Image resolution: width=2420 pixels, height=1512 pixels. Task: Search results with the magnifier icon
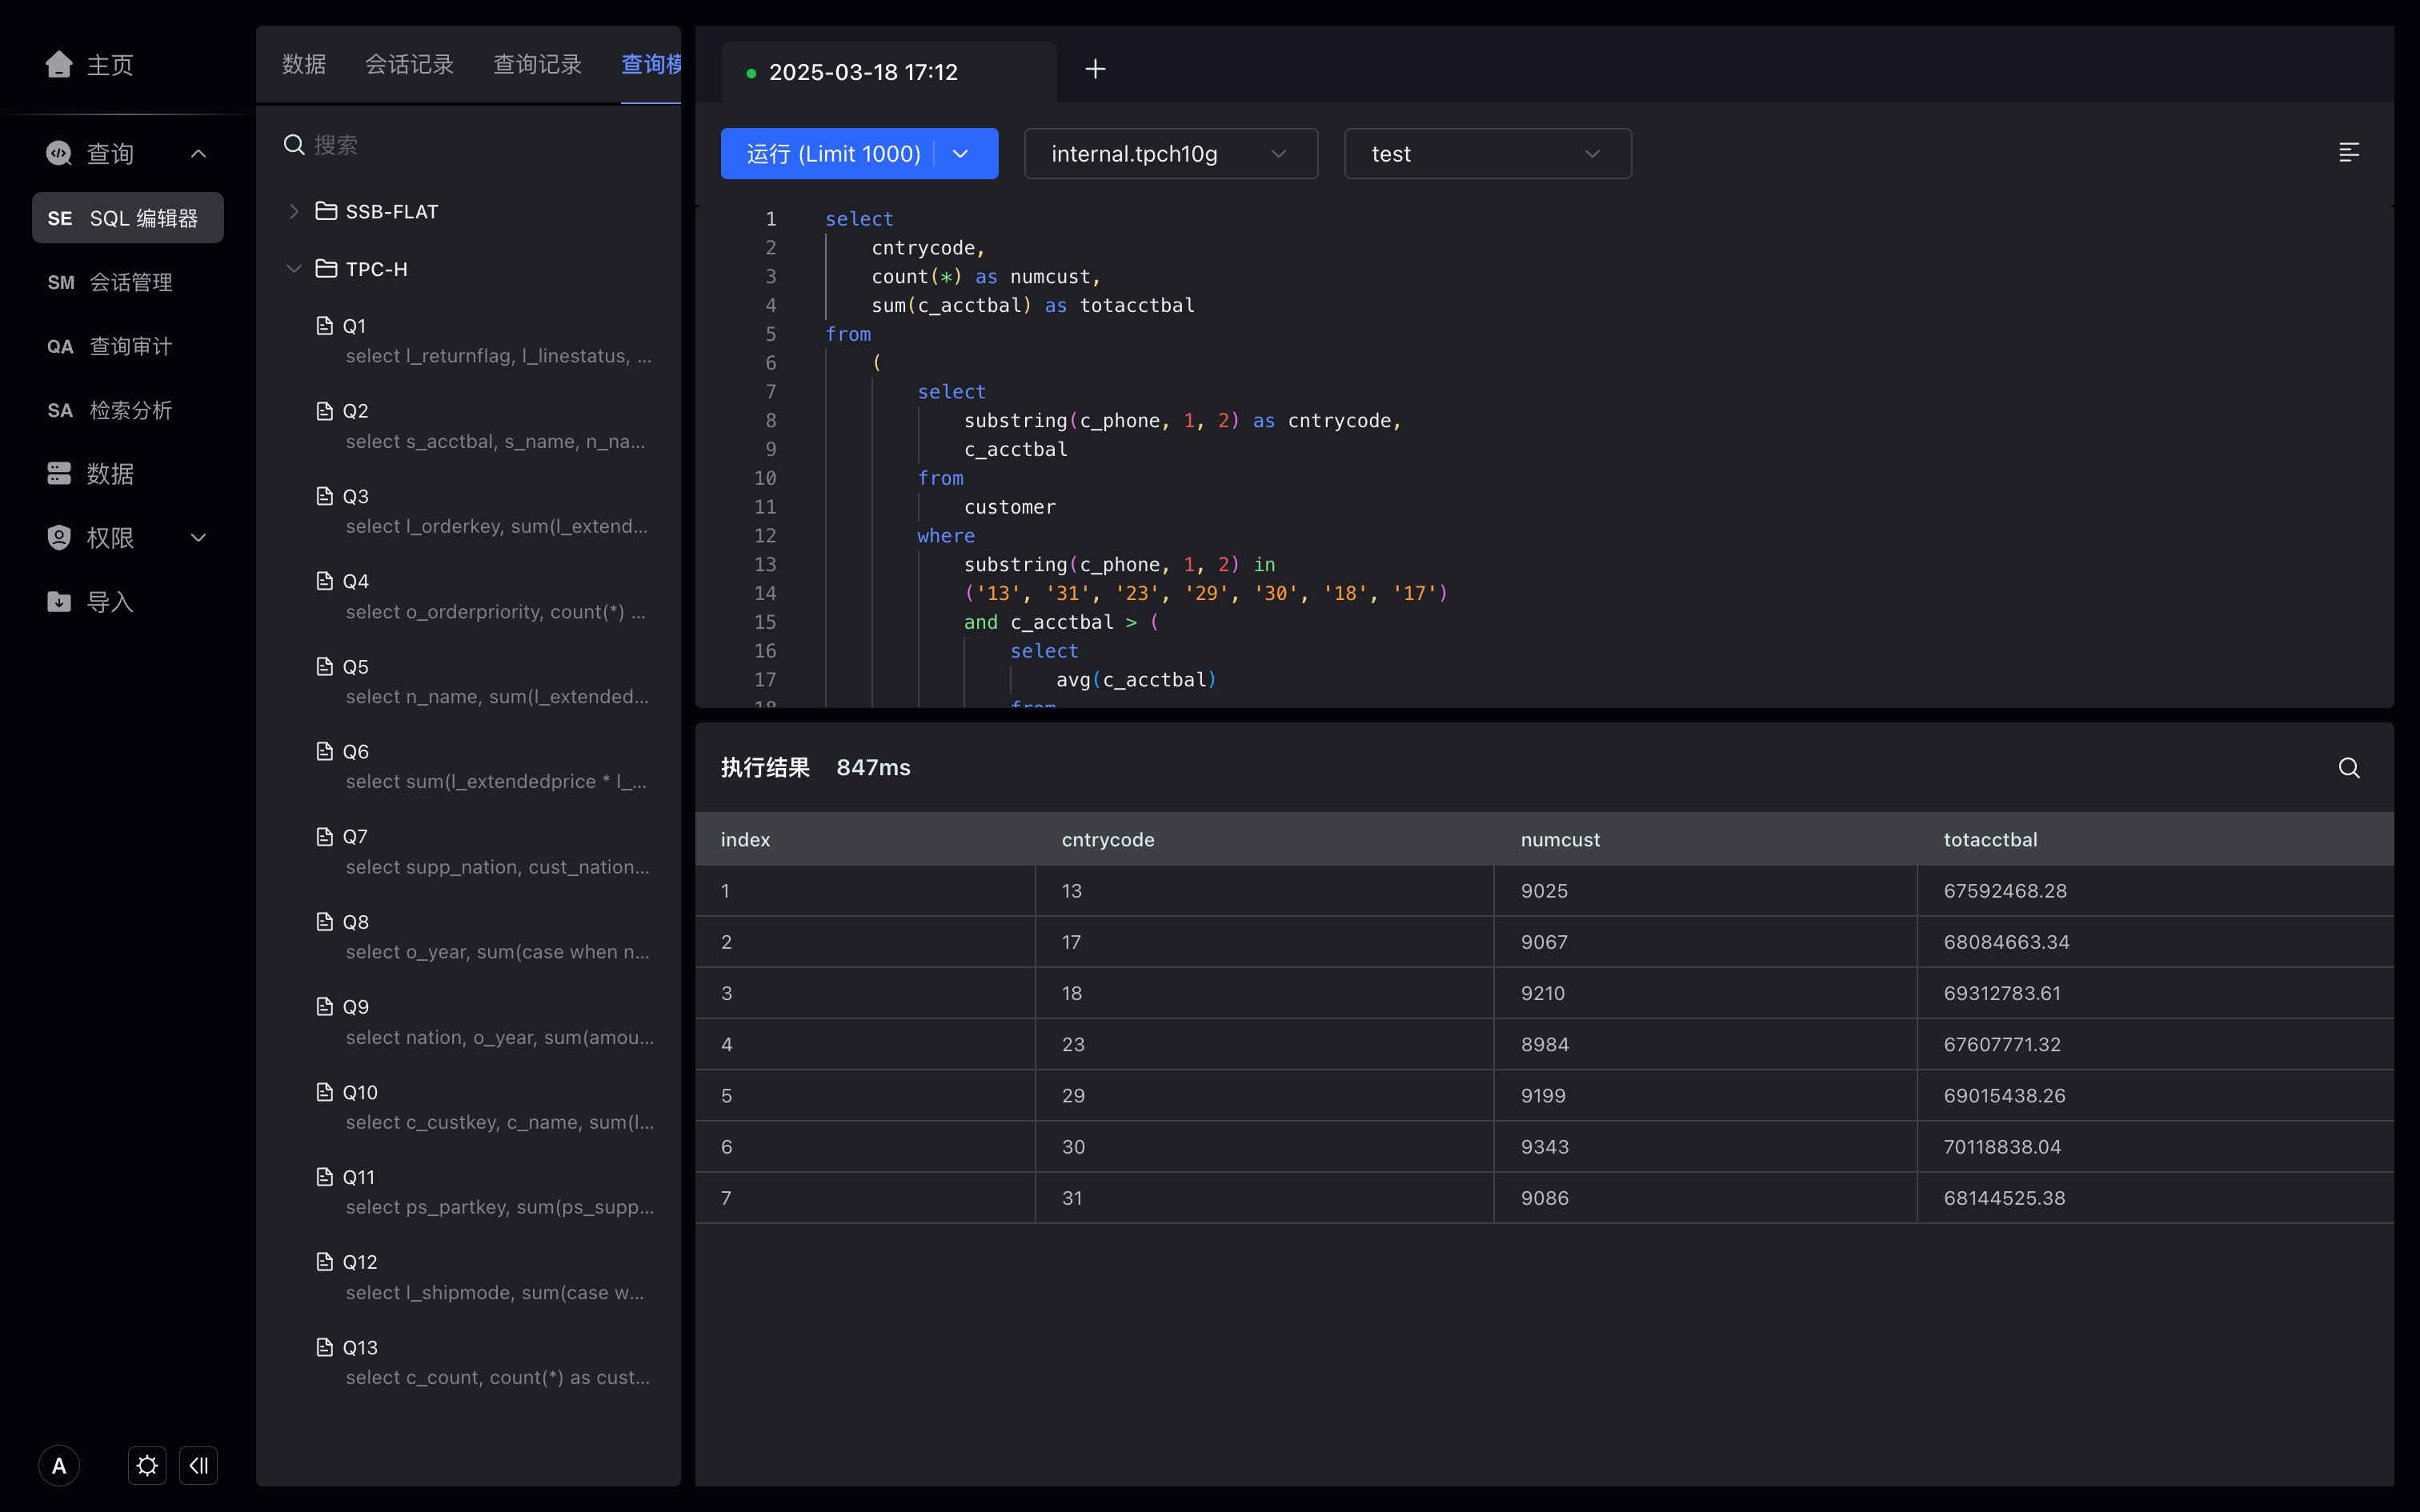tap(2349, 768)
